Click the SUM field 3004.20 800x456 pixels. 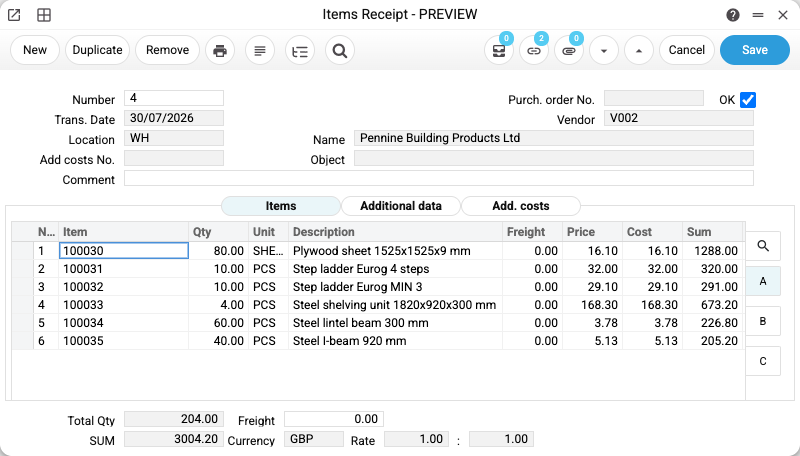[174, 439]
